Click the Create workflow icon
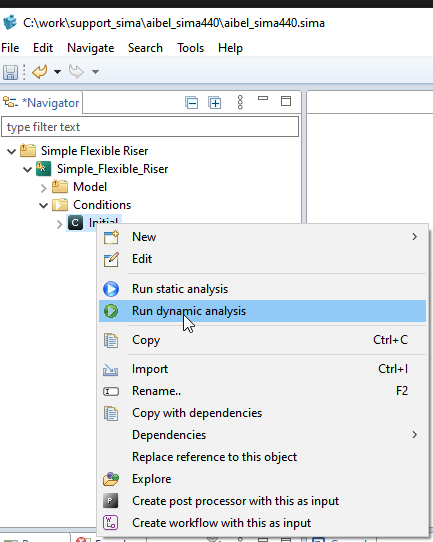This screenshot has height=542, width=433. click(x=111, y=523)
